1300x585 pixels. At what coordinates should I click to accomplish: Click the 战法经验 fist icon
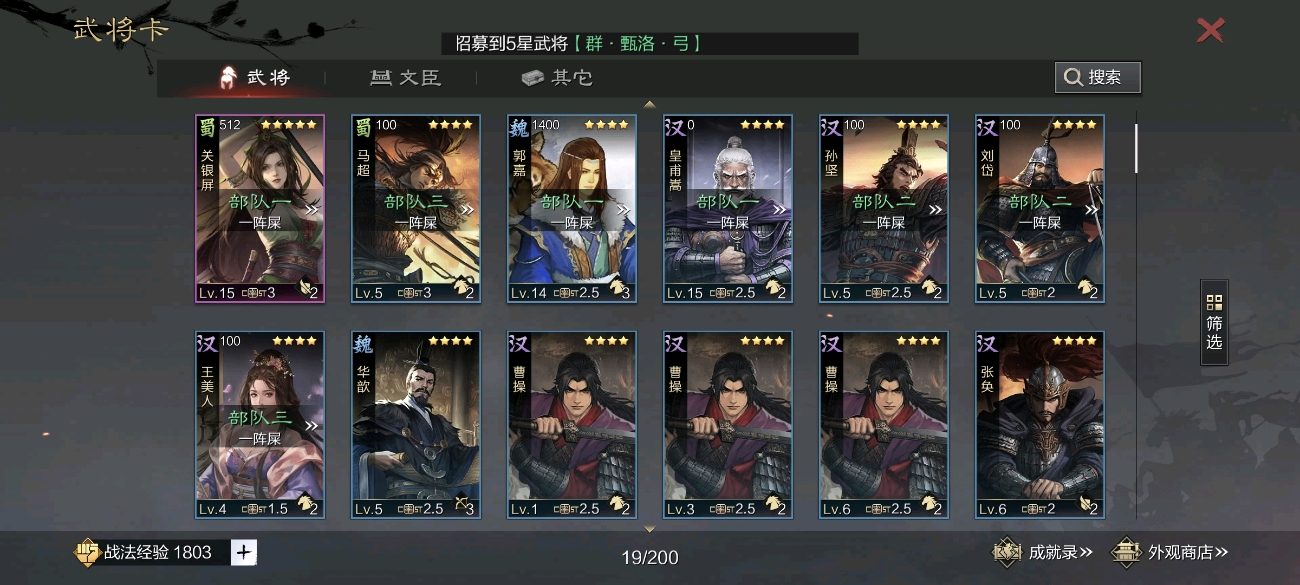[x=86, y=552]
